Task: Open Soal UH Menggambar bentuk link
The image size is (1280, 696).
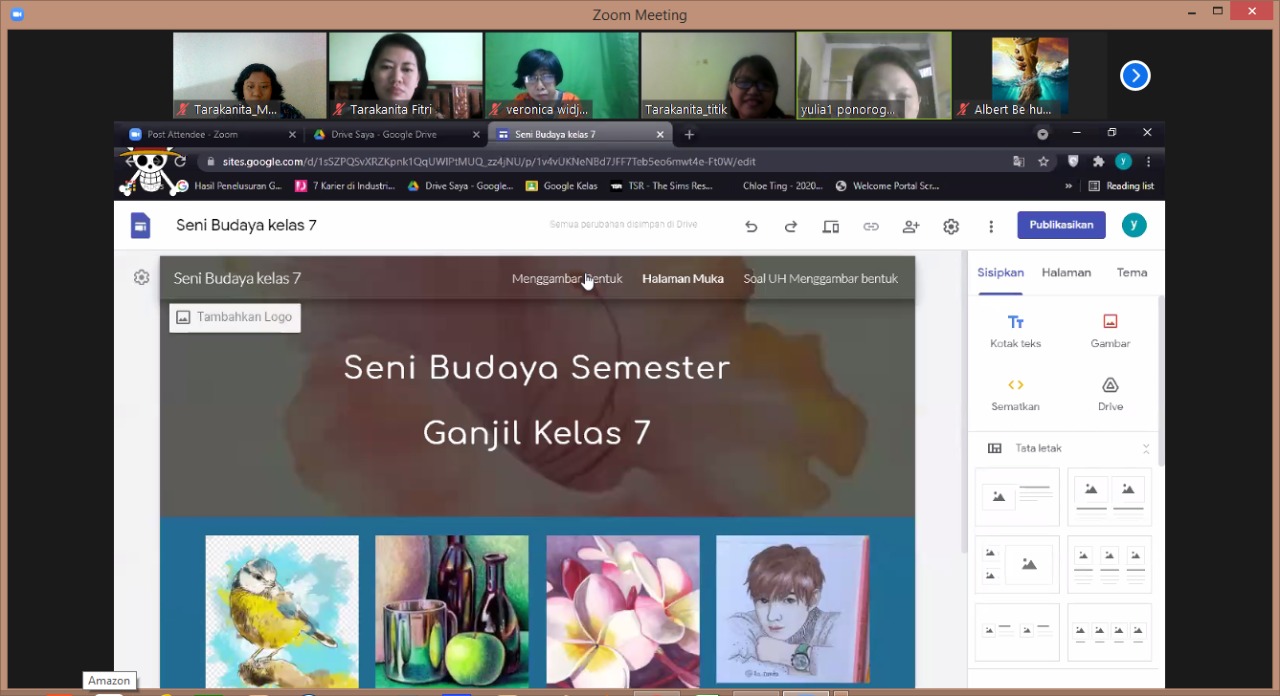Action: (x=821, y=279)
